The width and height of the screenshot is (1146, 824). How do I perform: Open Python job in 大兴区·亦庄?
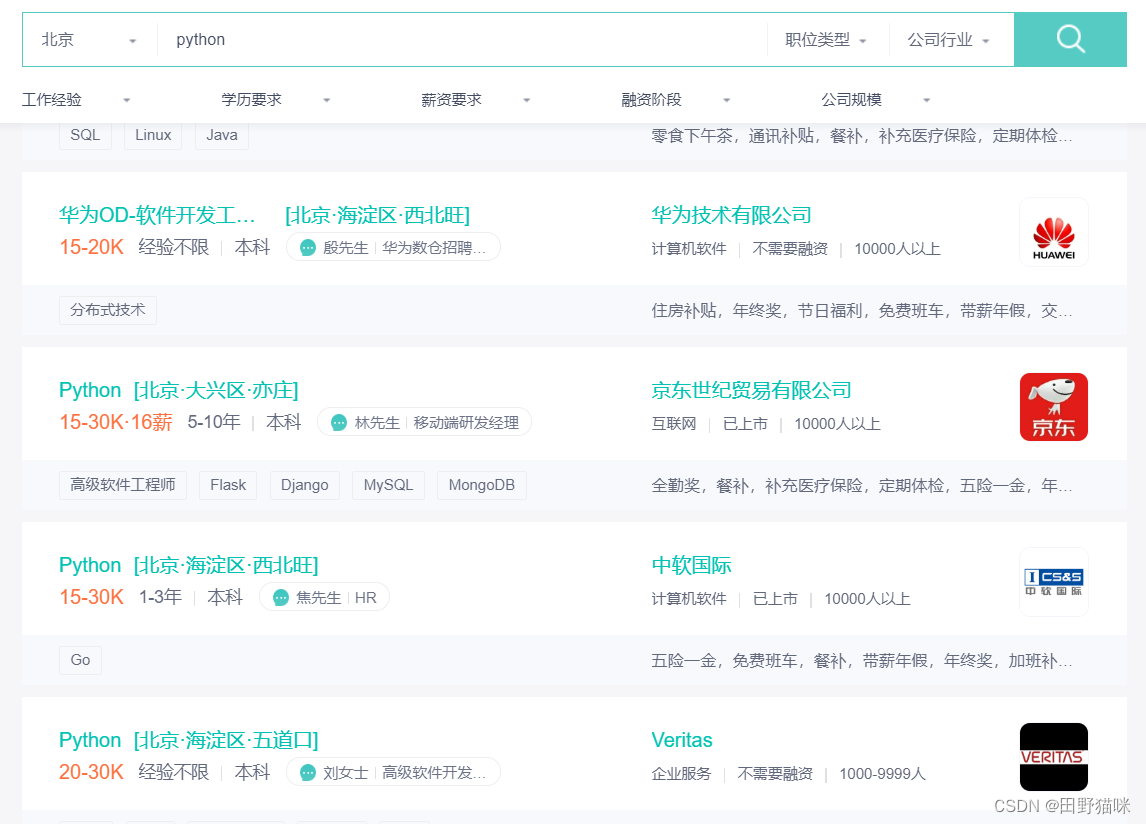[x=178, y=390]
